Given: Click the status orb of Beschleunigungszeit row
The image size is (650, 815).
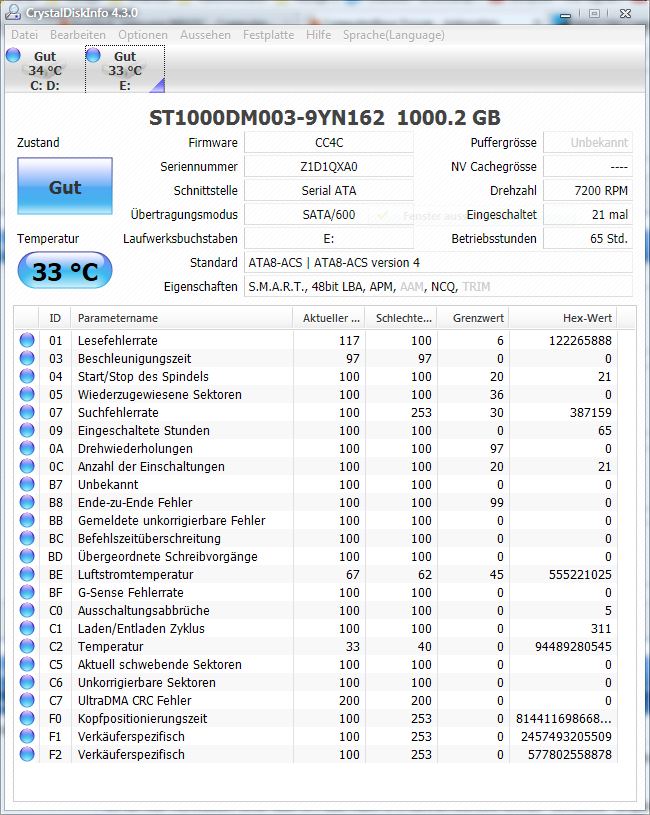Looking at the screenshot, I should tap(27, 358).
